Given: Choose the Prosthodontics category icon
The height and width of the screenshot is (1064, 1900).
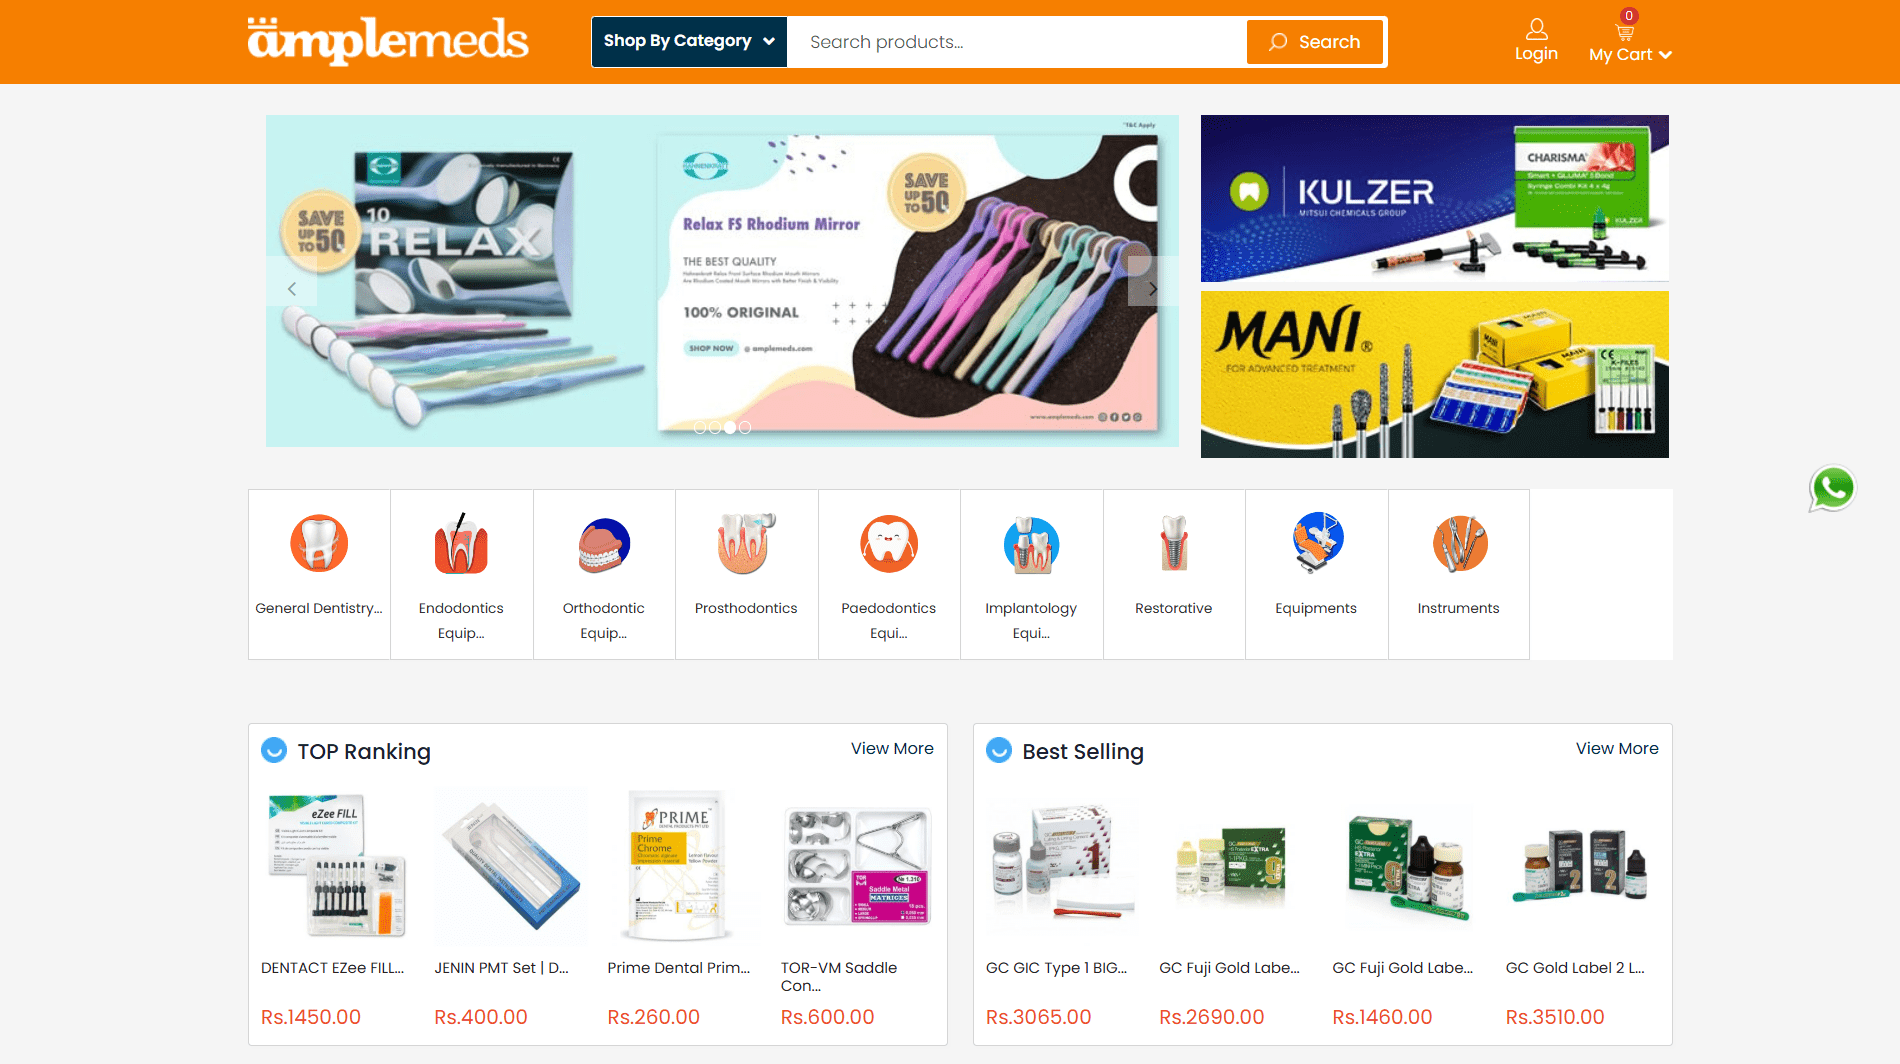Looking at the screenshot, I should tap(746, 544).
